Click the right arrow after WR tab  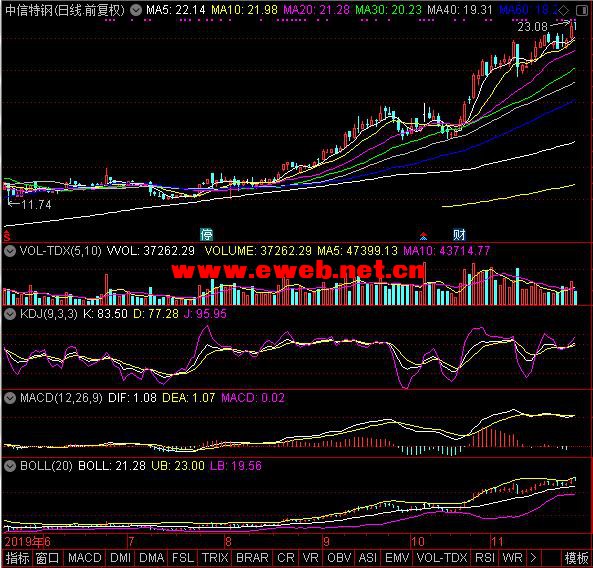point(533,557)
